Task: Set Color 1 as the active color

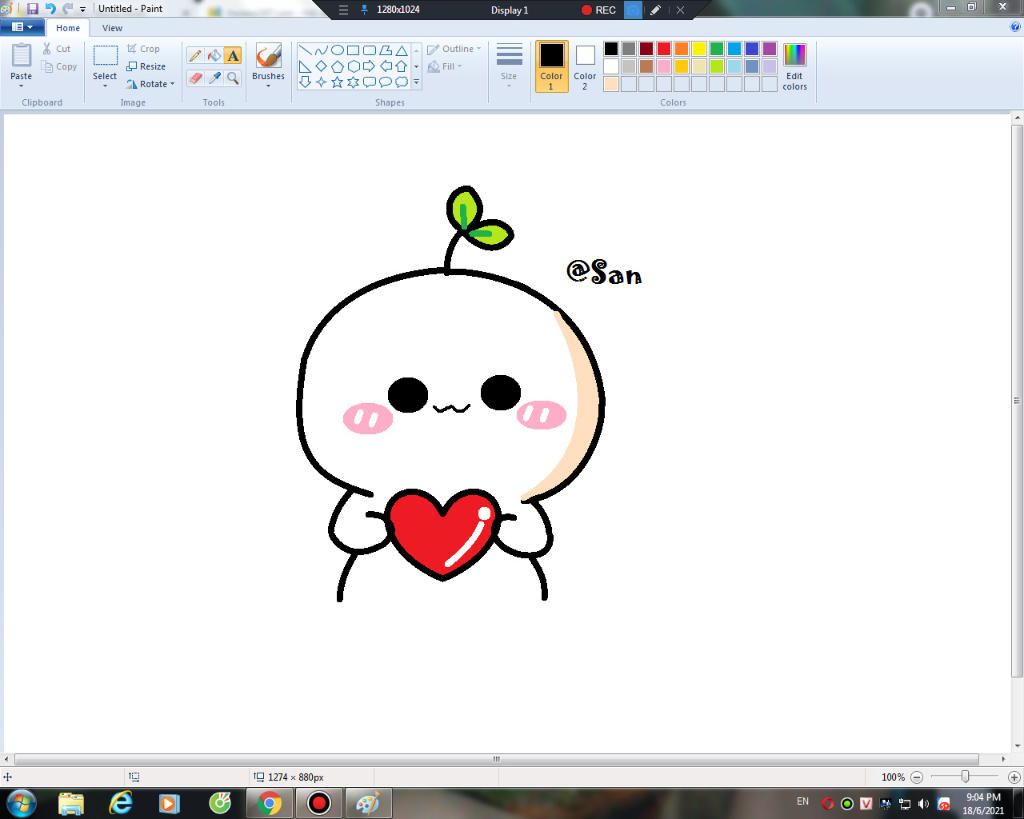Action: (551, 66)
